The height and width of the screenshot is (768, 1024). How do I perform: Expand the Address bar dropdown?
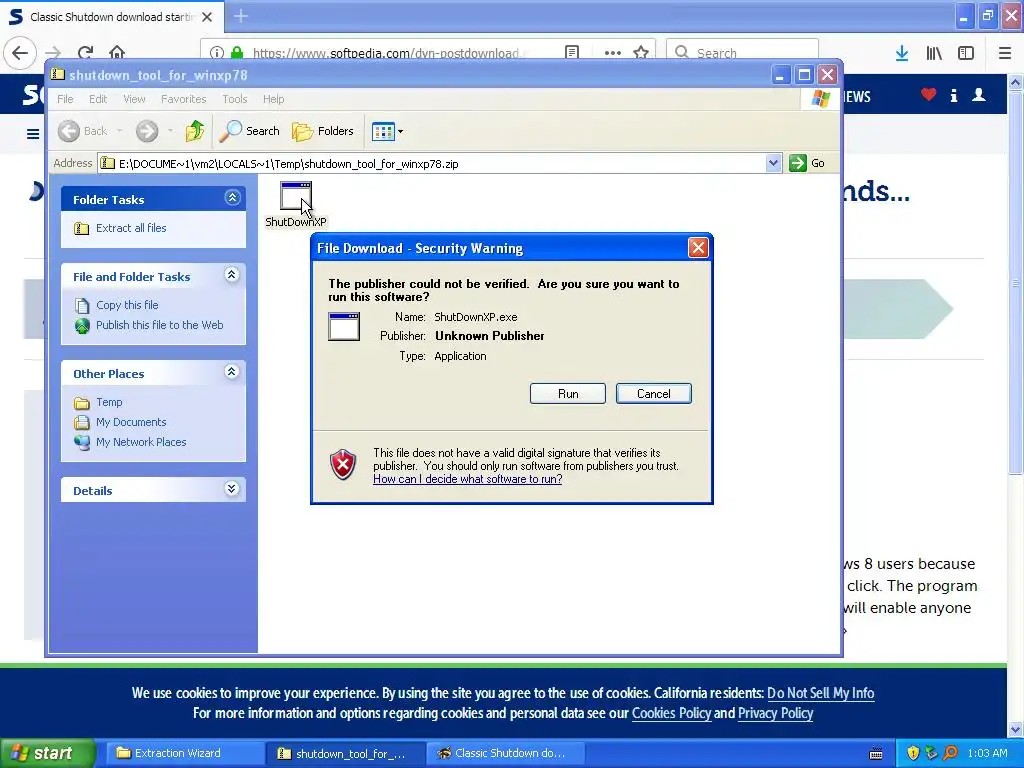(x=773, y=163)
